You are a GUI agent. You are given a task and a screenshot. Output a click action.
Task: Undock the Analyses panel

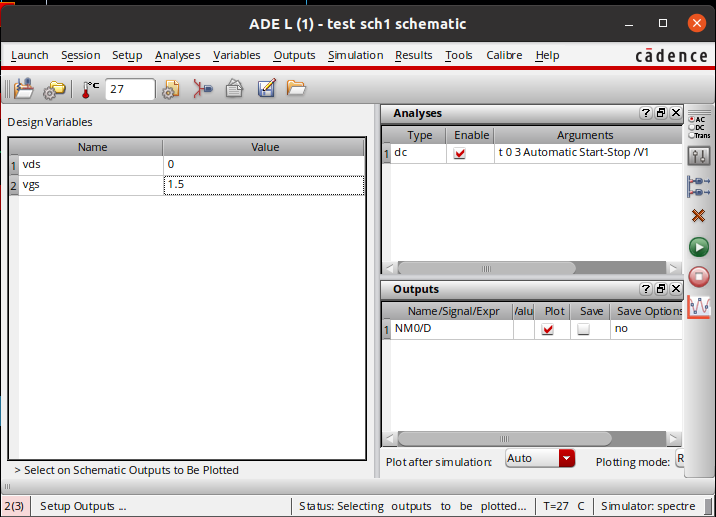pyautogui.click(x=661, y=113)
